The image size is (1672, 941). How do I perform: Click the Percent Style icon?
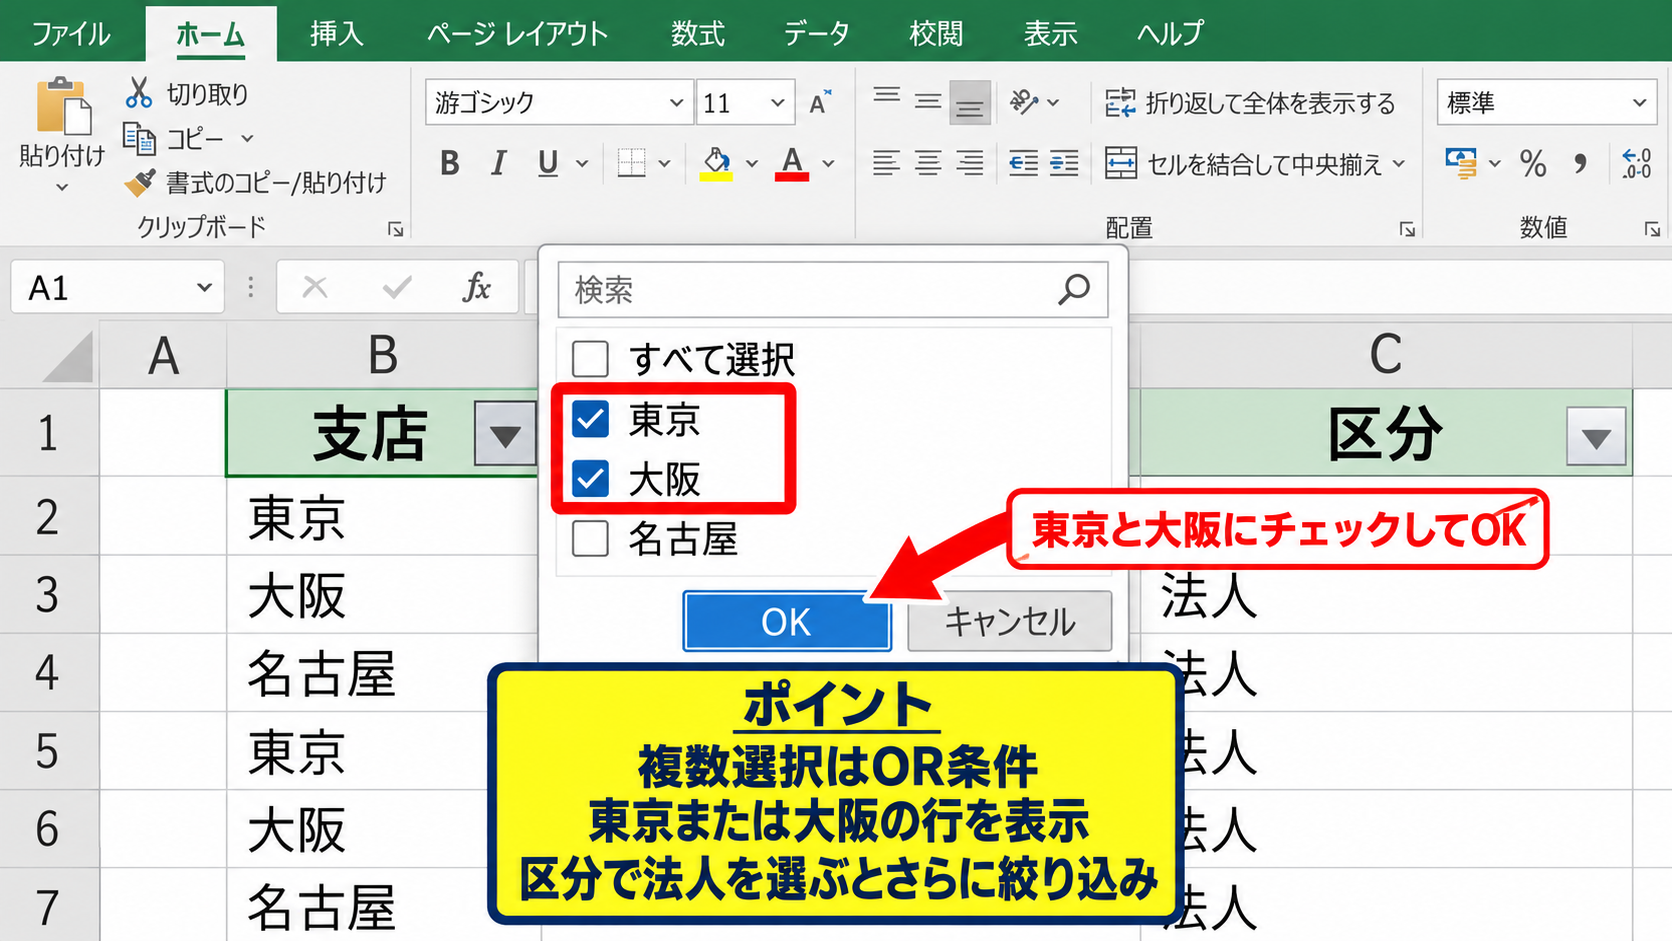[x=1533, y=163]
